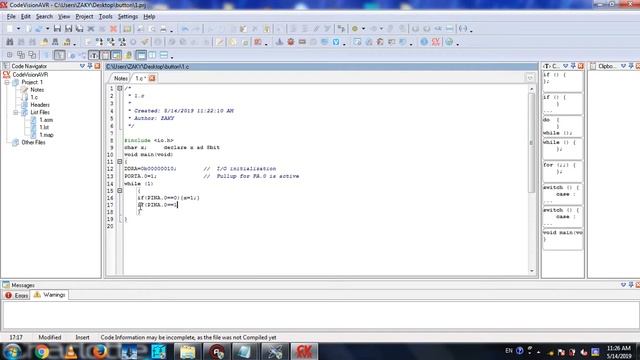
Task: Pin the Code Templates panel
Action: click(x=573, y=66)
